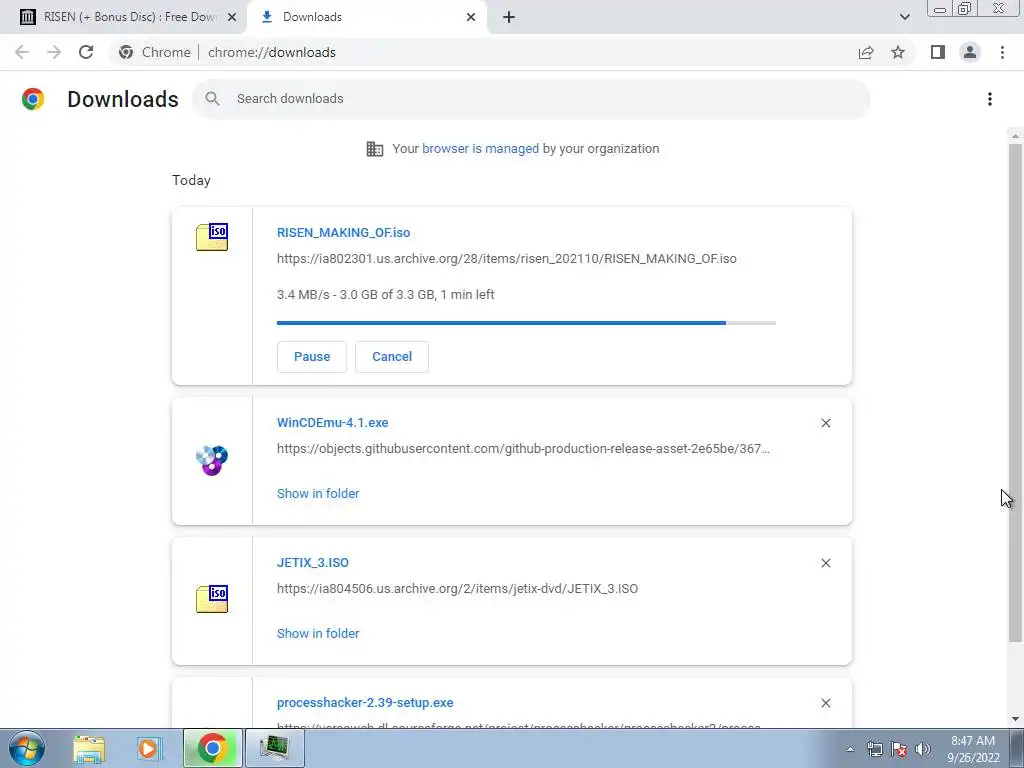Screen dimensions: 1024x768
Task: Remove WinCDEmu-4.1.exe from the list
Action: pyautogui.click(x=826, y=423)
